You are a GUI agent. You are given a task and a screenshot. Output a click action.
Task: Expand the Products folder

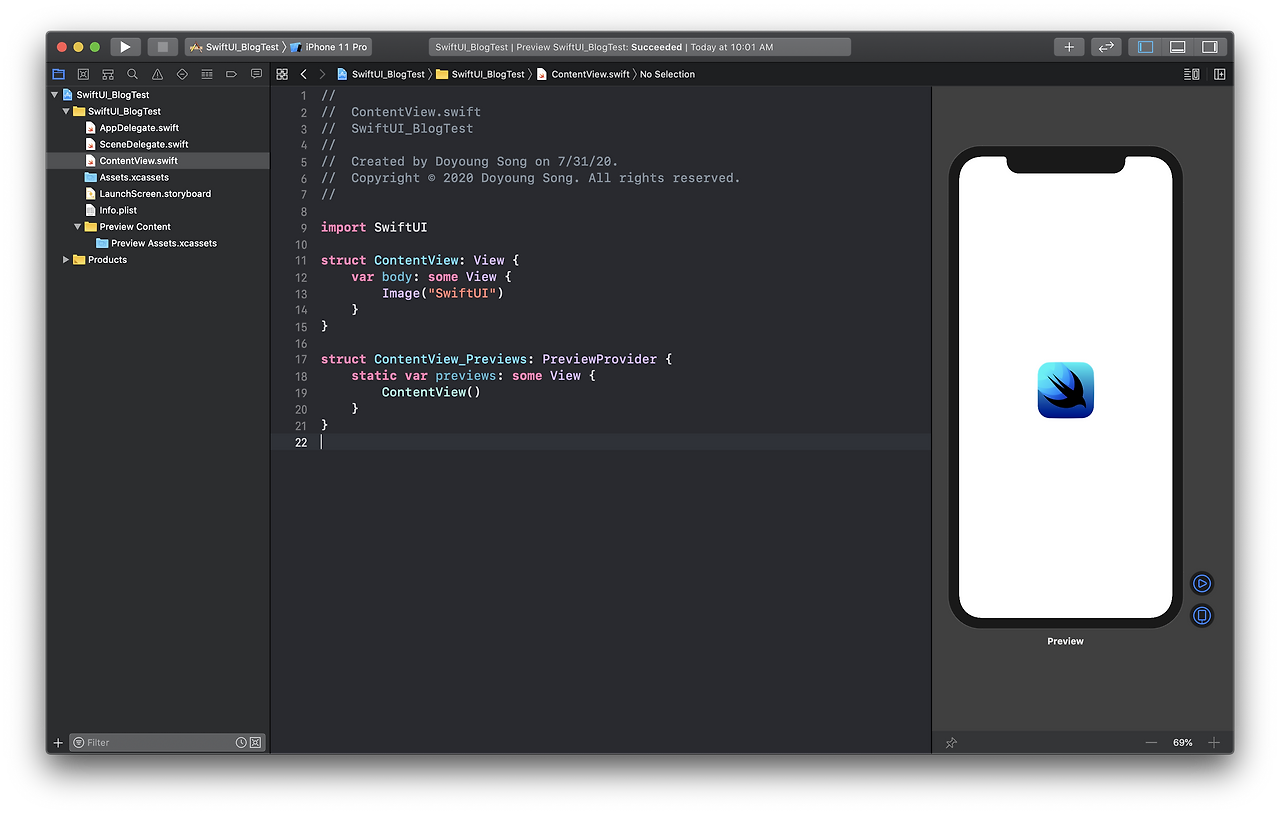click(x=66, y=260)
